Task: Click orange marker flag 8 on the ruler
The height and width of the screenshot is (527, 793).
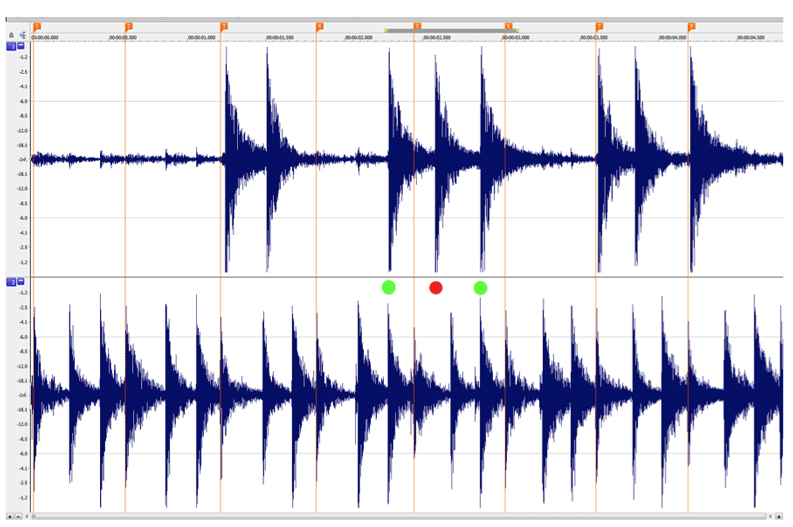Action: [x=691, y=27]
